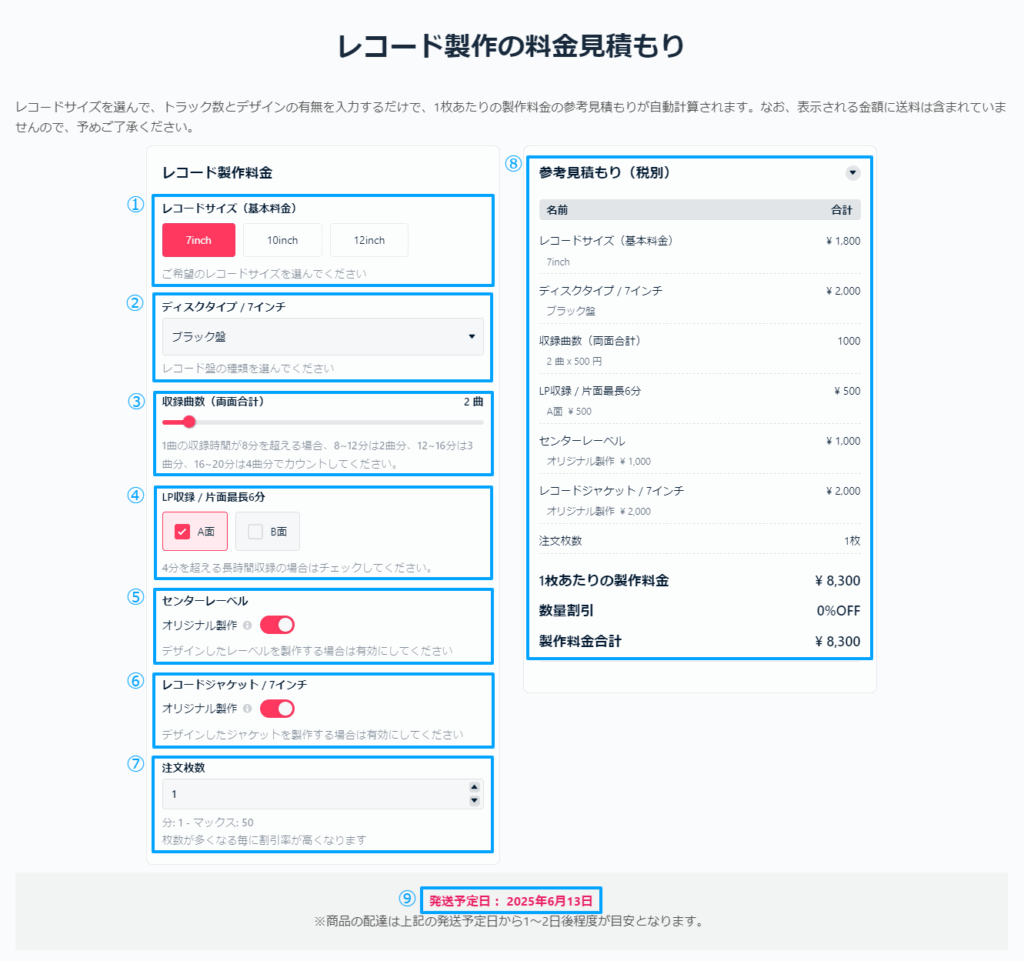Click the far right end of 収録曲数 slider track
Image resolution: width=1024 pixels, height=961 pixels.
pos(481,422)
